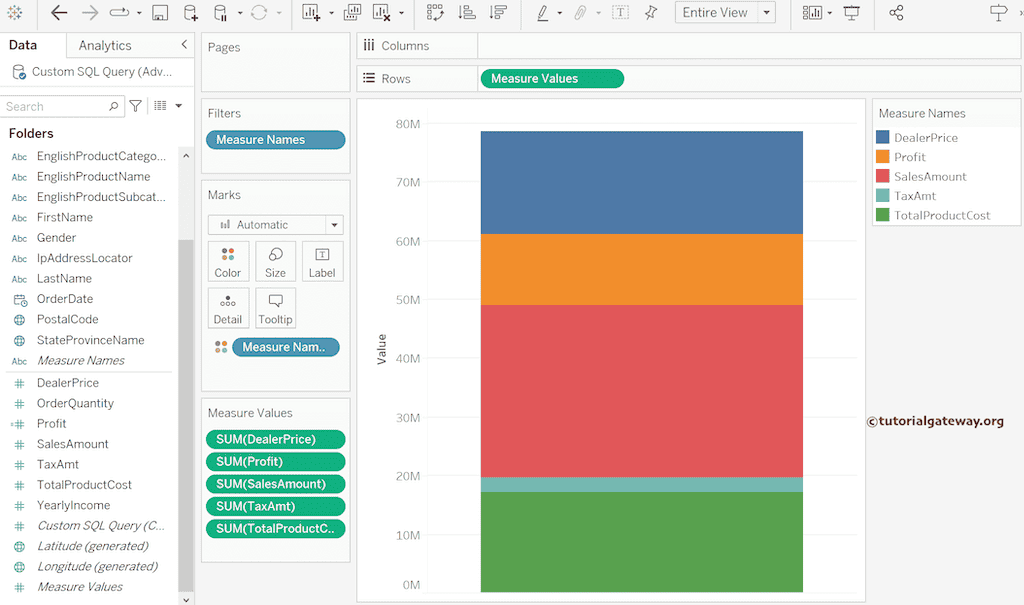Add a new data source from toolbar
The width and height of the screenshot is (1024, 605).
(190, 13)
